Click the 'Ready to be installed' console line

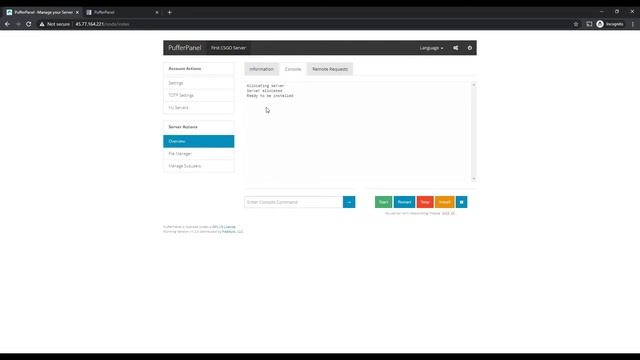[x=270, y=96]
